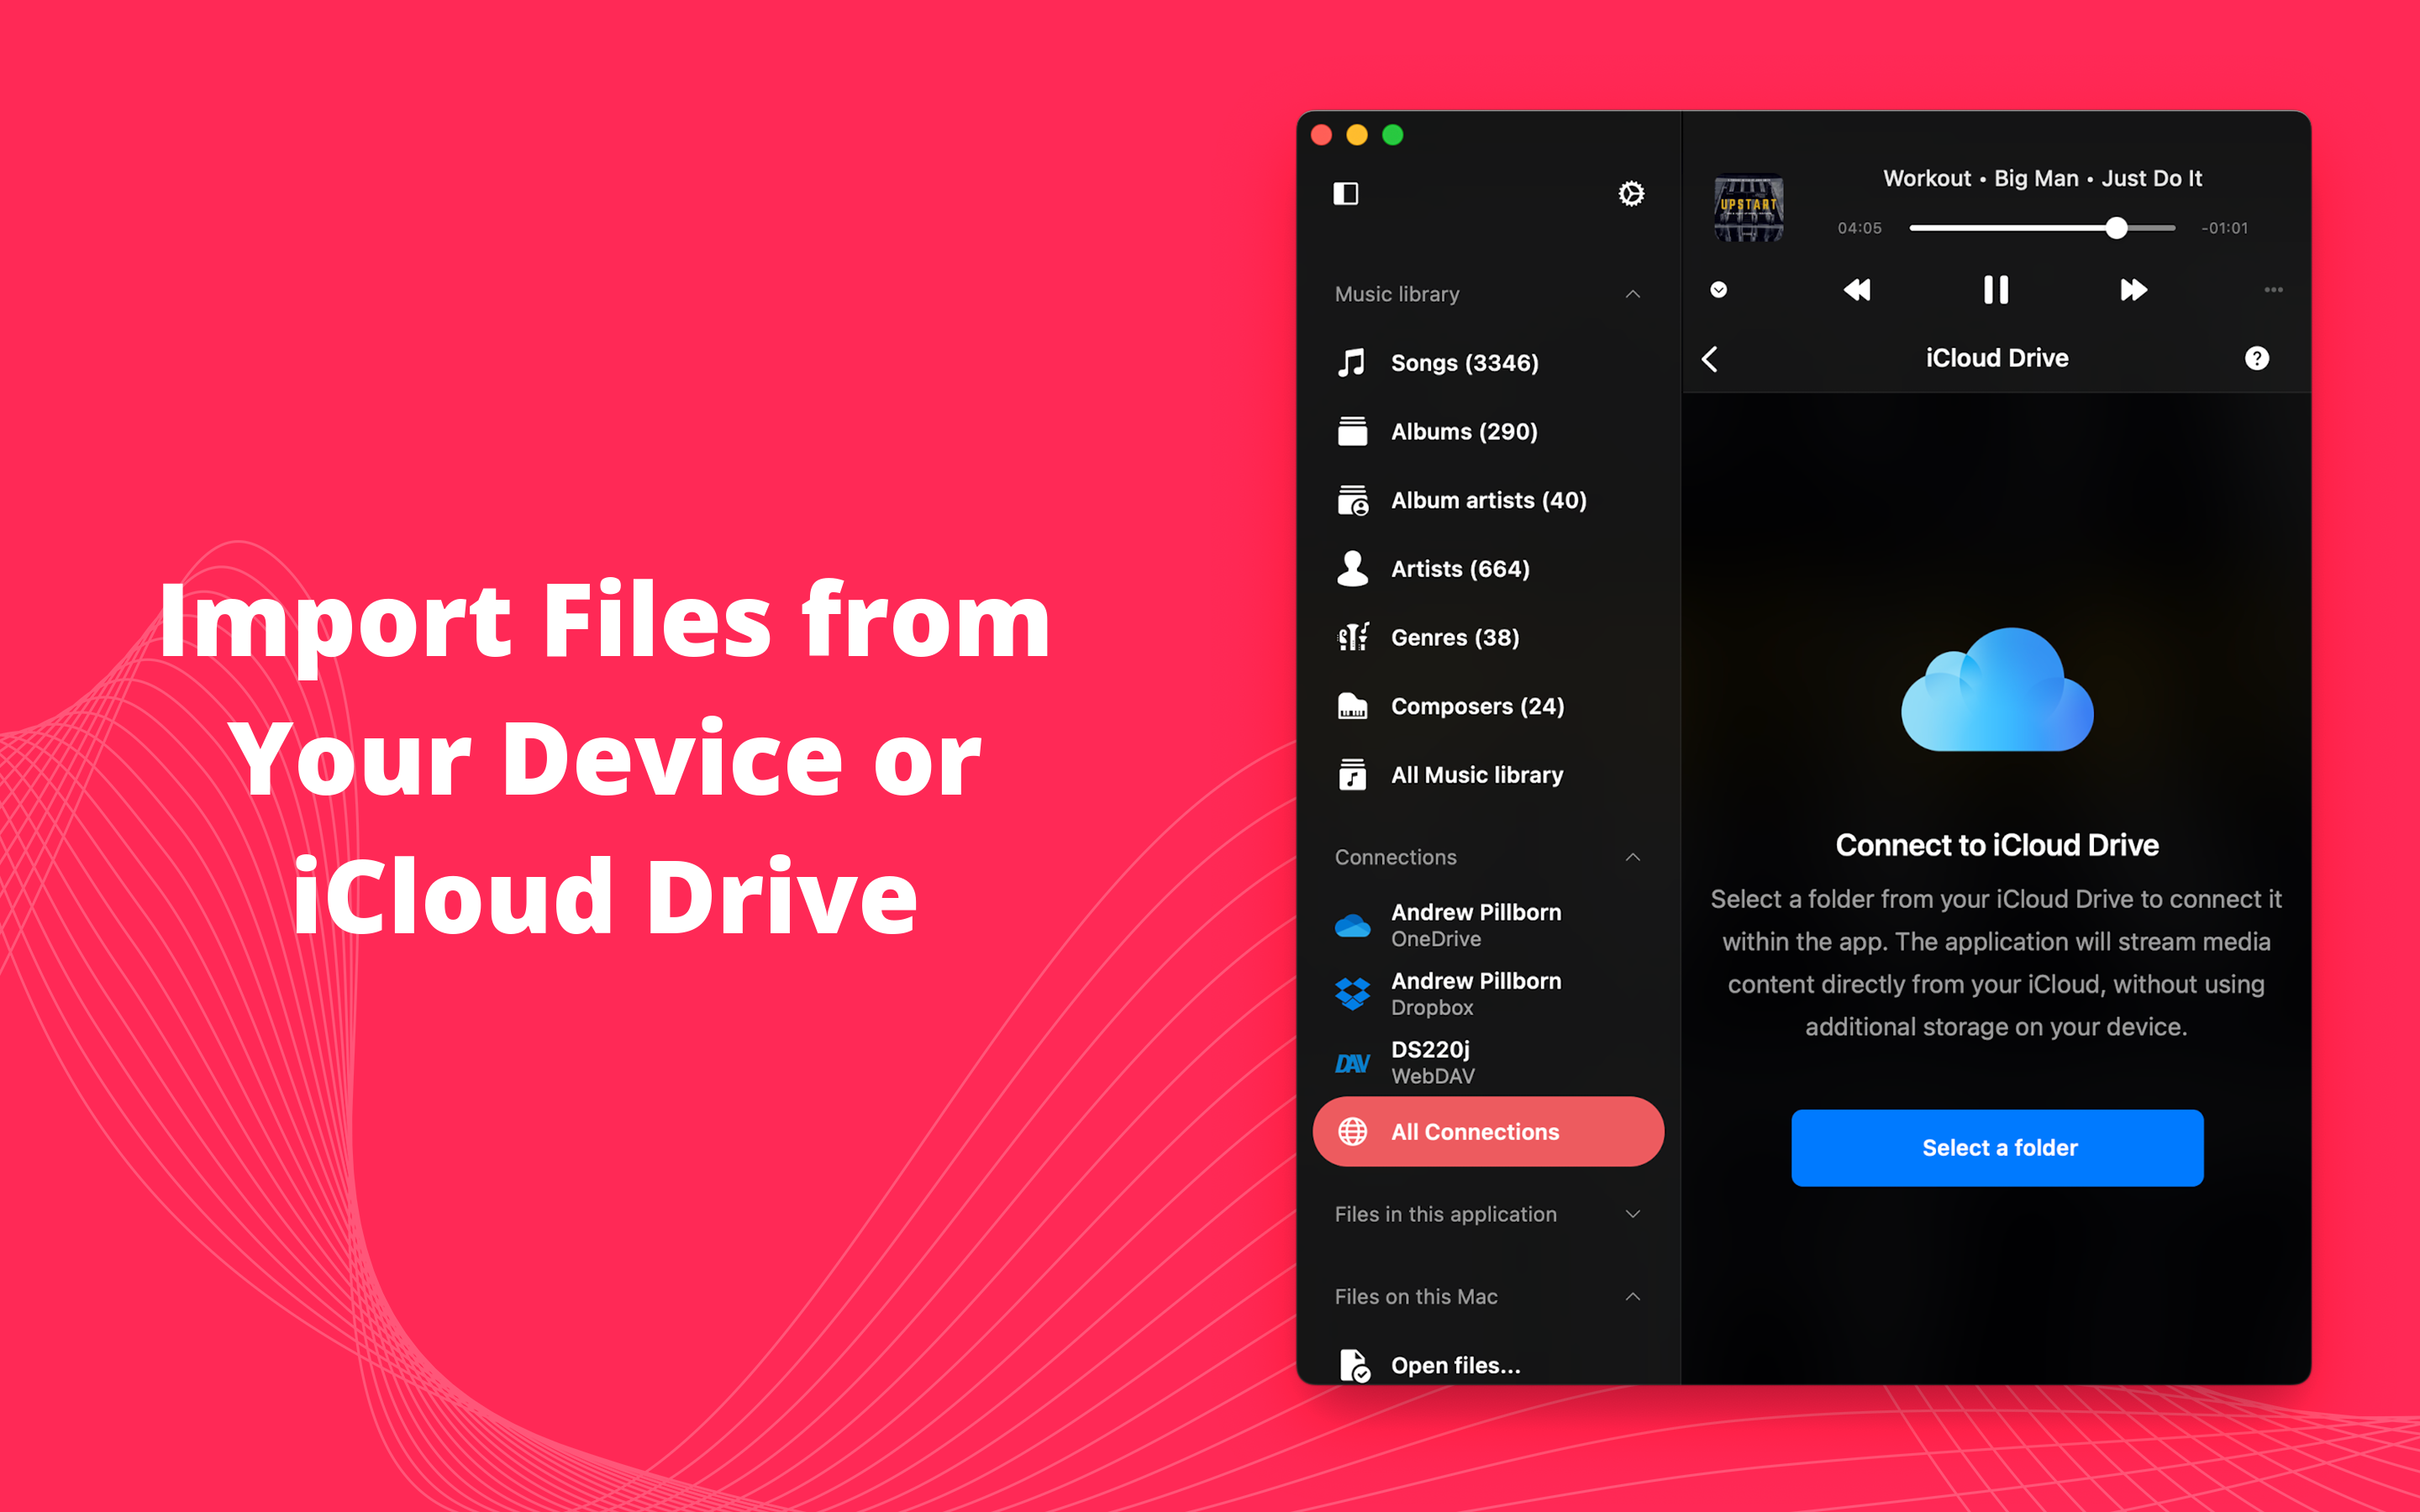Click the Albums stack icon
2420x1512 pixels.
tap(1352, 431)
